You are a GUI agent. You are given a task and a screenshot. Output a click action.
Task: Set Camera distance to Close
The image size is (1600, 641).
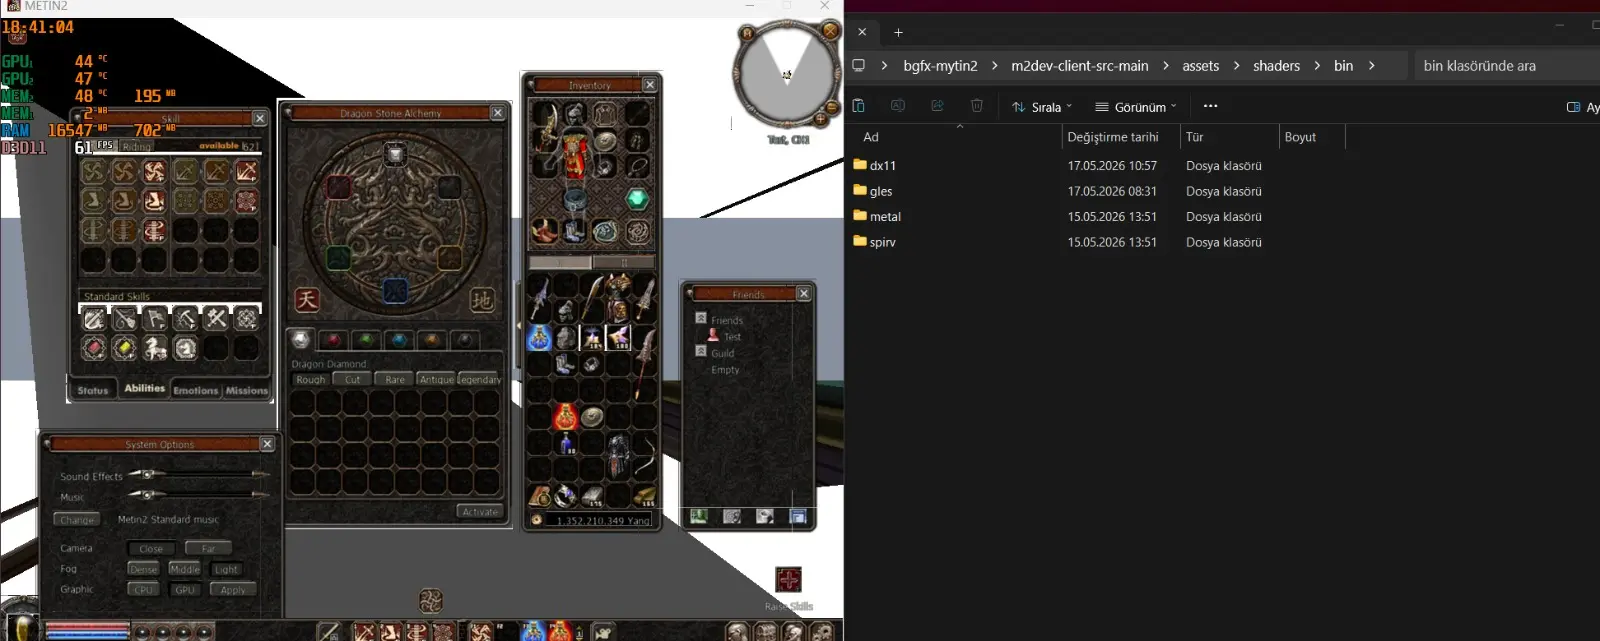[x=151, y=549]
